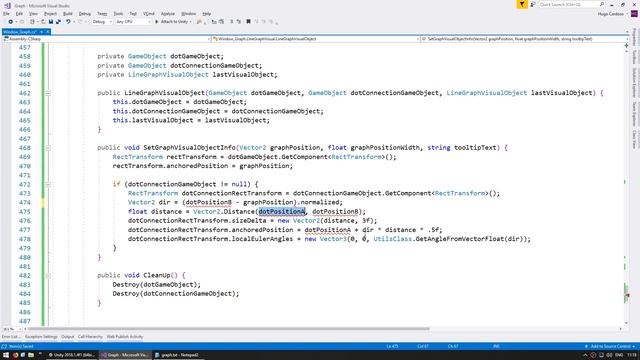Click Attach to Unity run button
Screen dimensions: 640x360
coord(171,22)
